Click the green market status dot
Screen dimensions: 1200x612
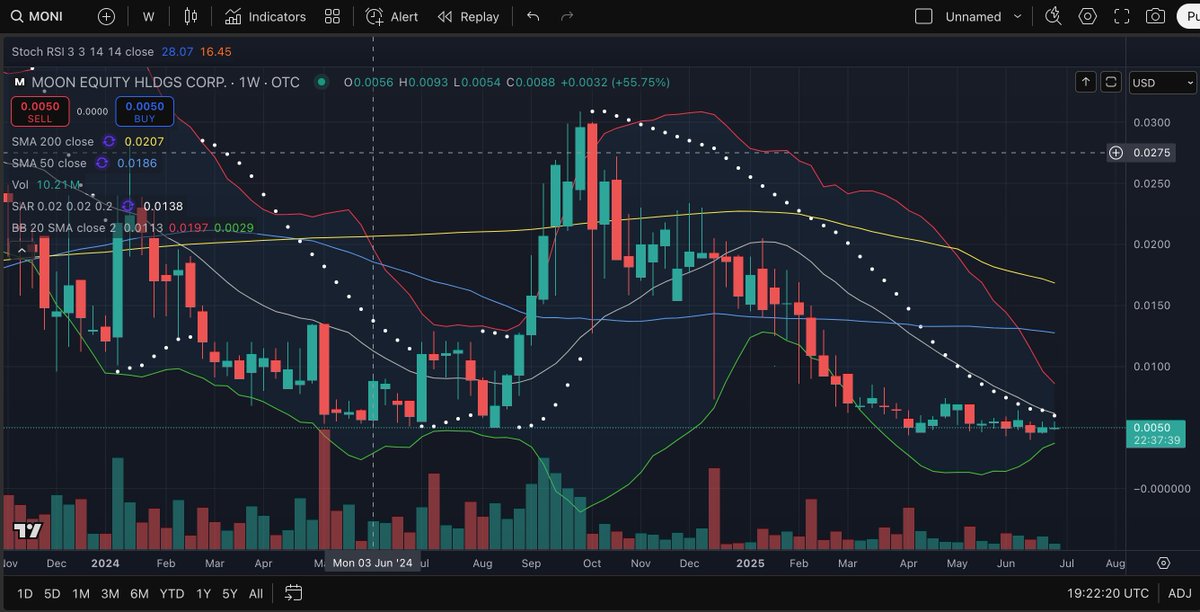click(321, 82)
